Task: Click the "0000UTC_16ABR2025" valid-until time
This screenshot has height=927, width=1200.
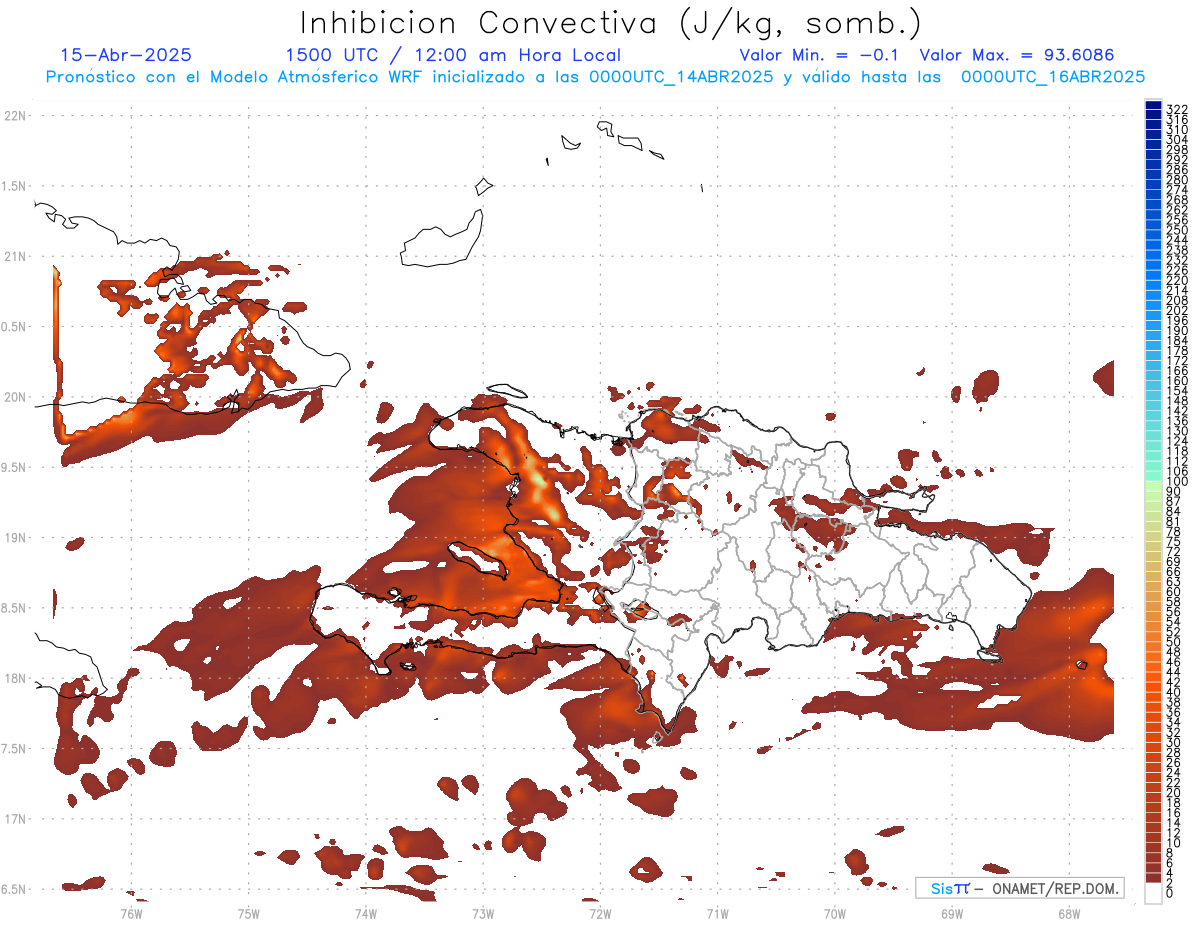Action: [x=1053, y=76]
